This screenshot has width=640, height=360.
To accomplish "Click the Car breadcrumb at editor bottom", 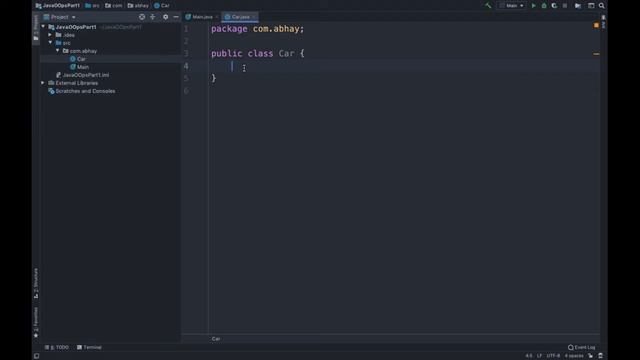I will 216,339.
